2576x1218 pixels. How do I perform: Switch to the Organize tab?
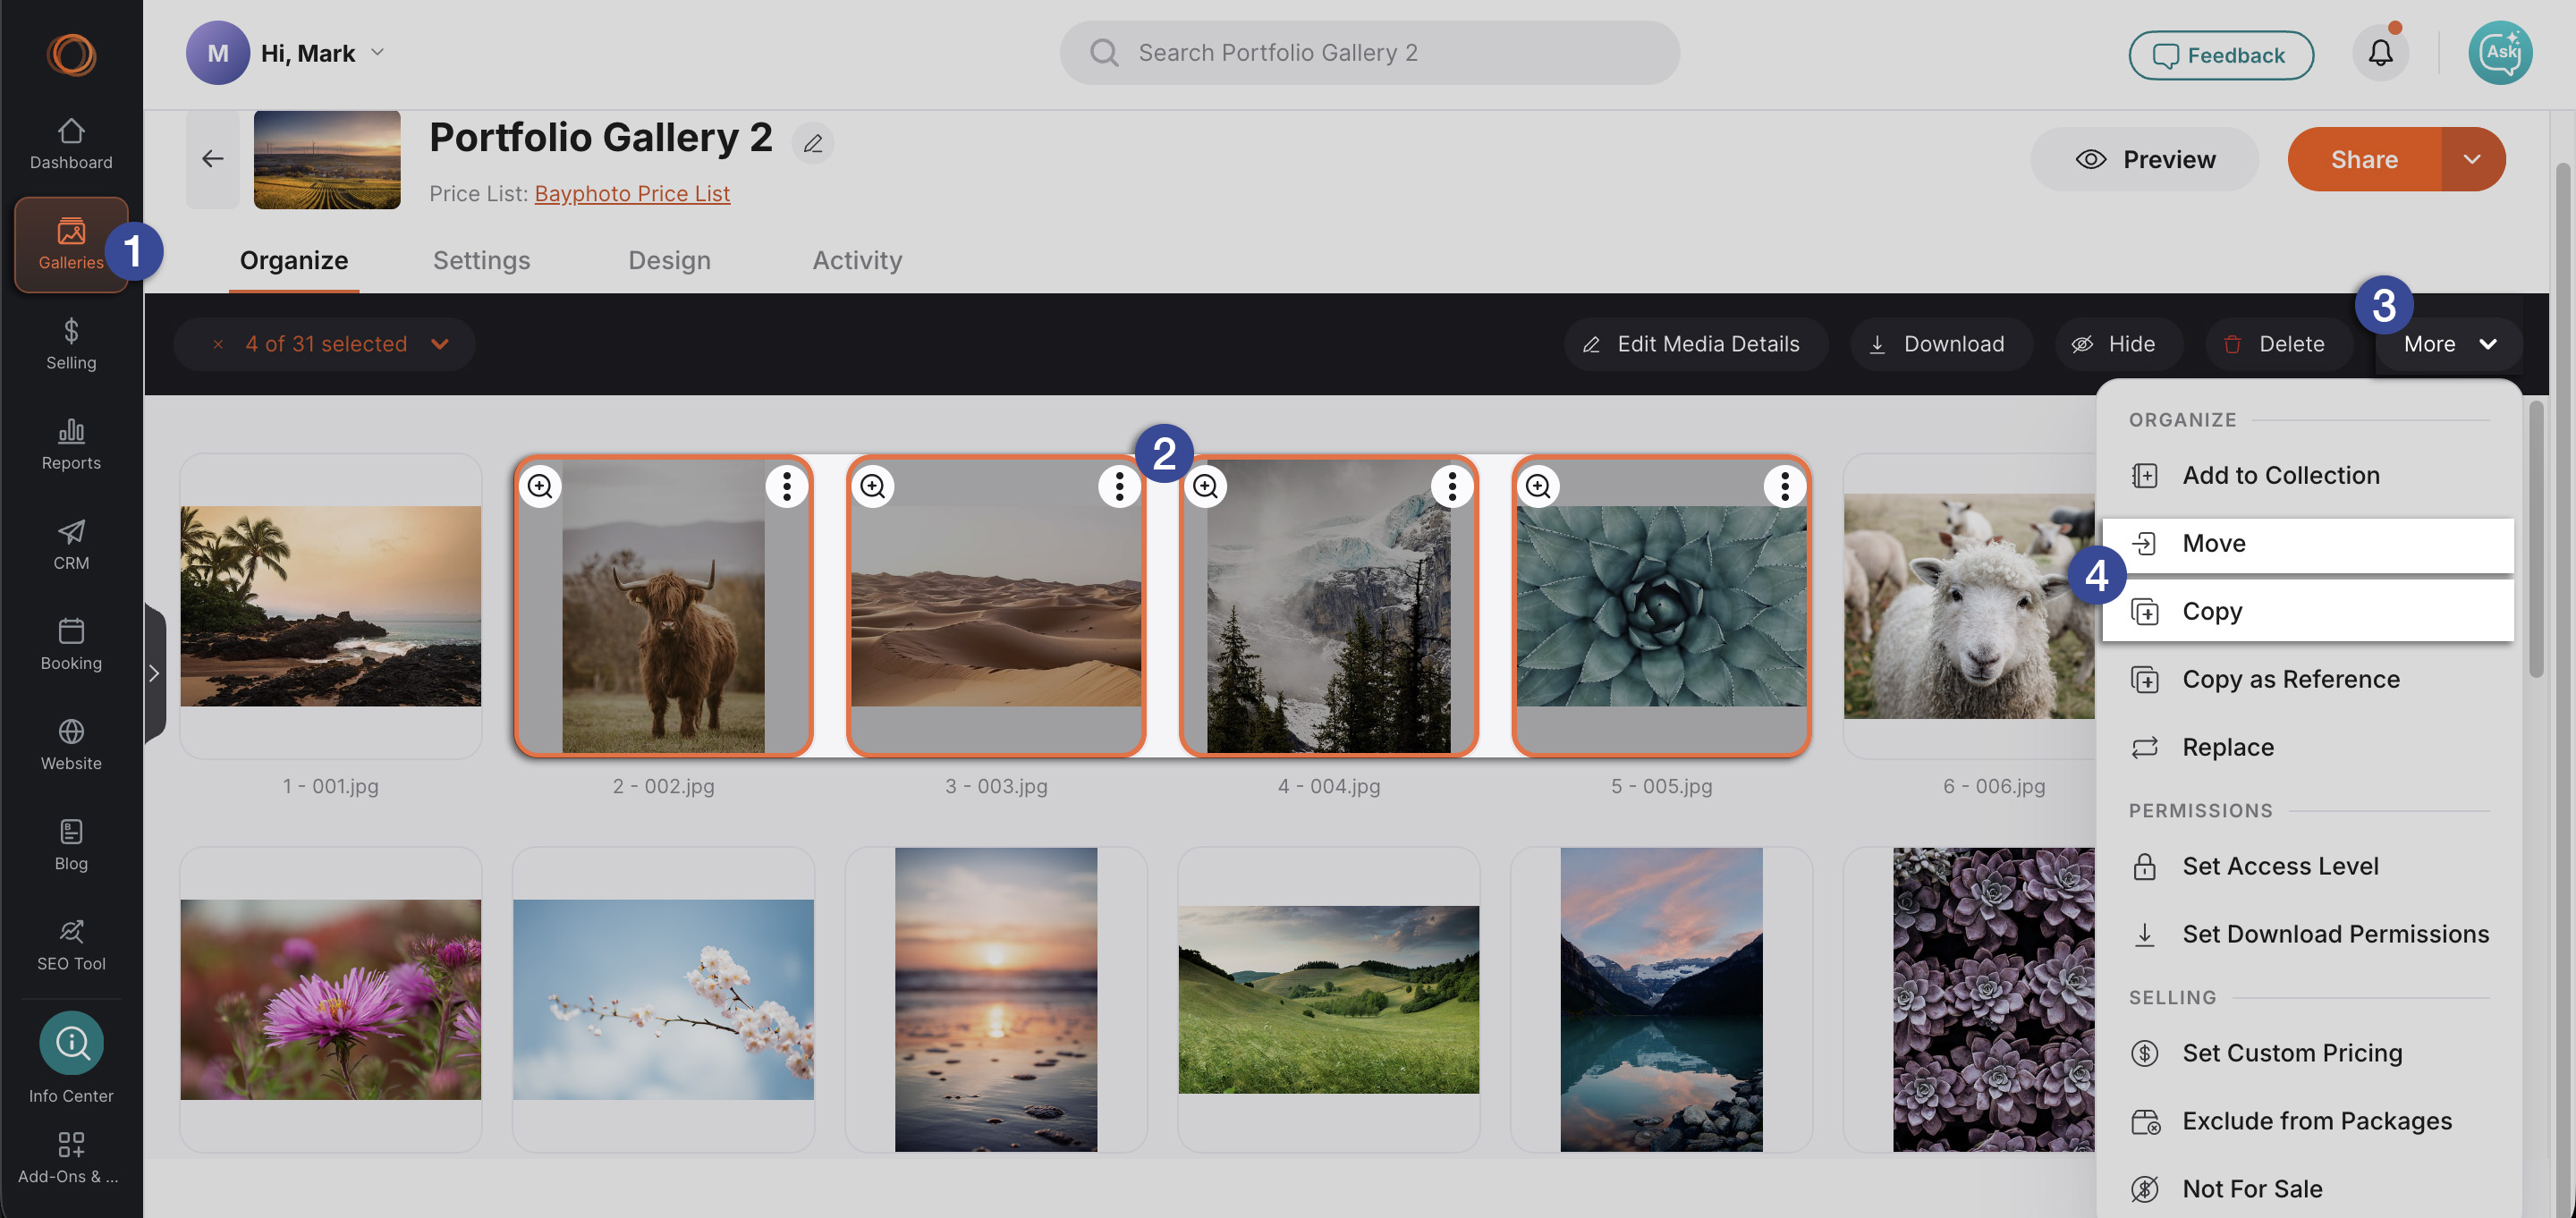coord(294,260)
